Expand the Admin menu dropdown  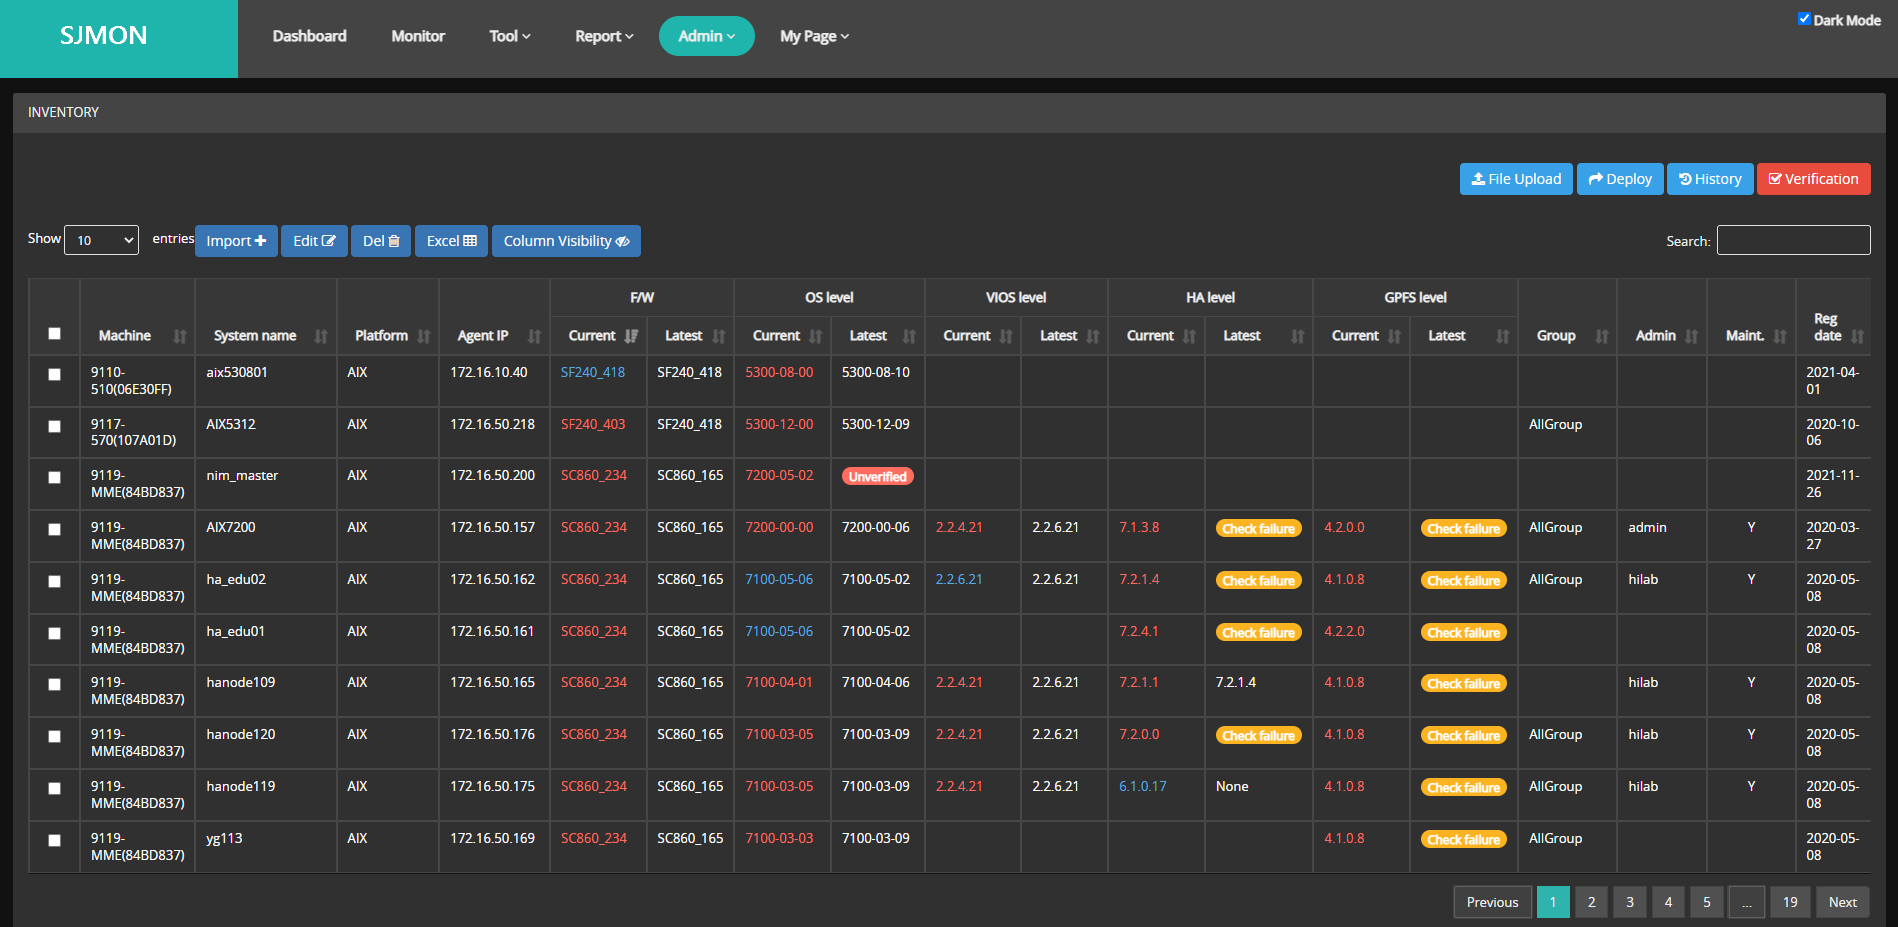[x=706, y=36]
